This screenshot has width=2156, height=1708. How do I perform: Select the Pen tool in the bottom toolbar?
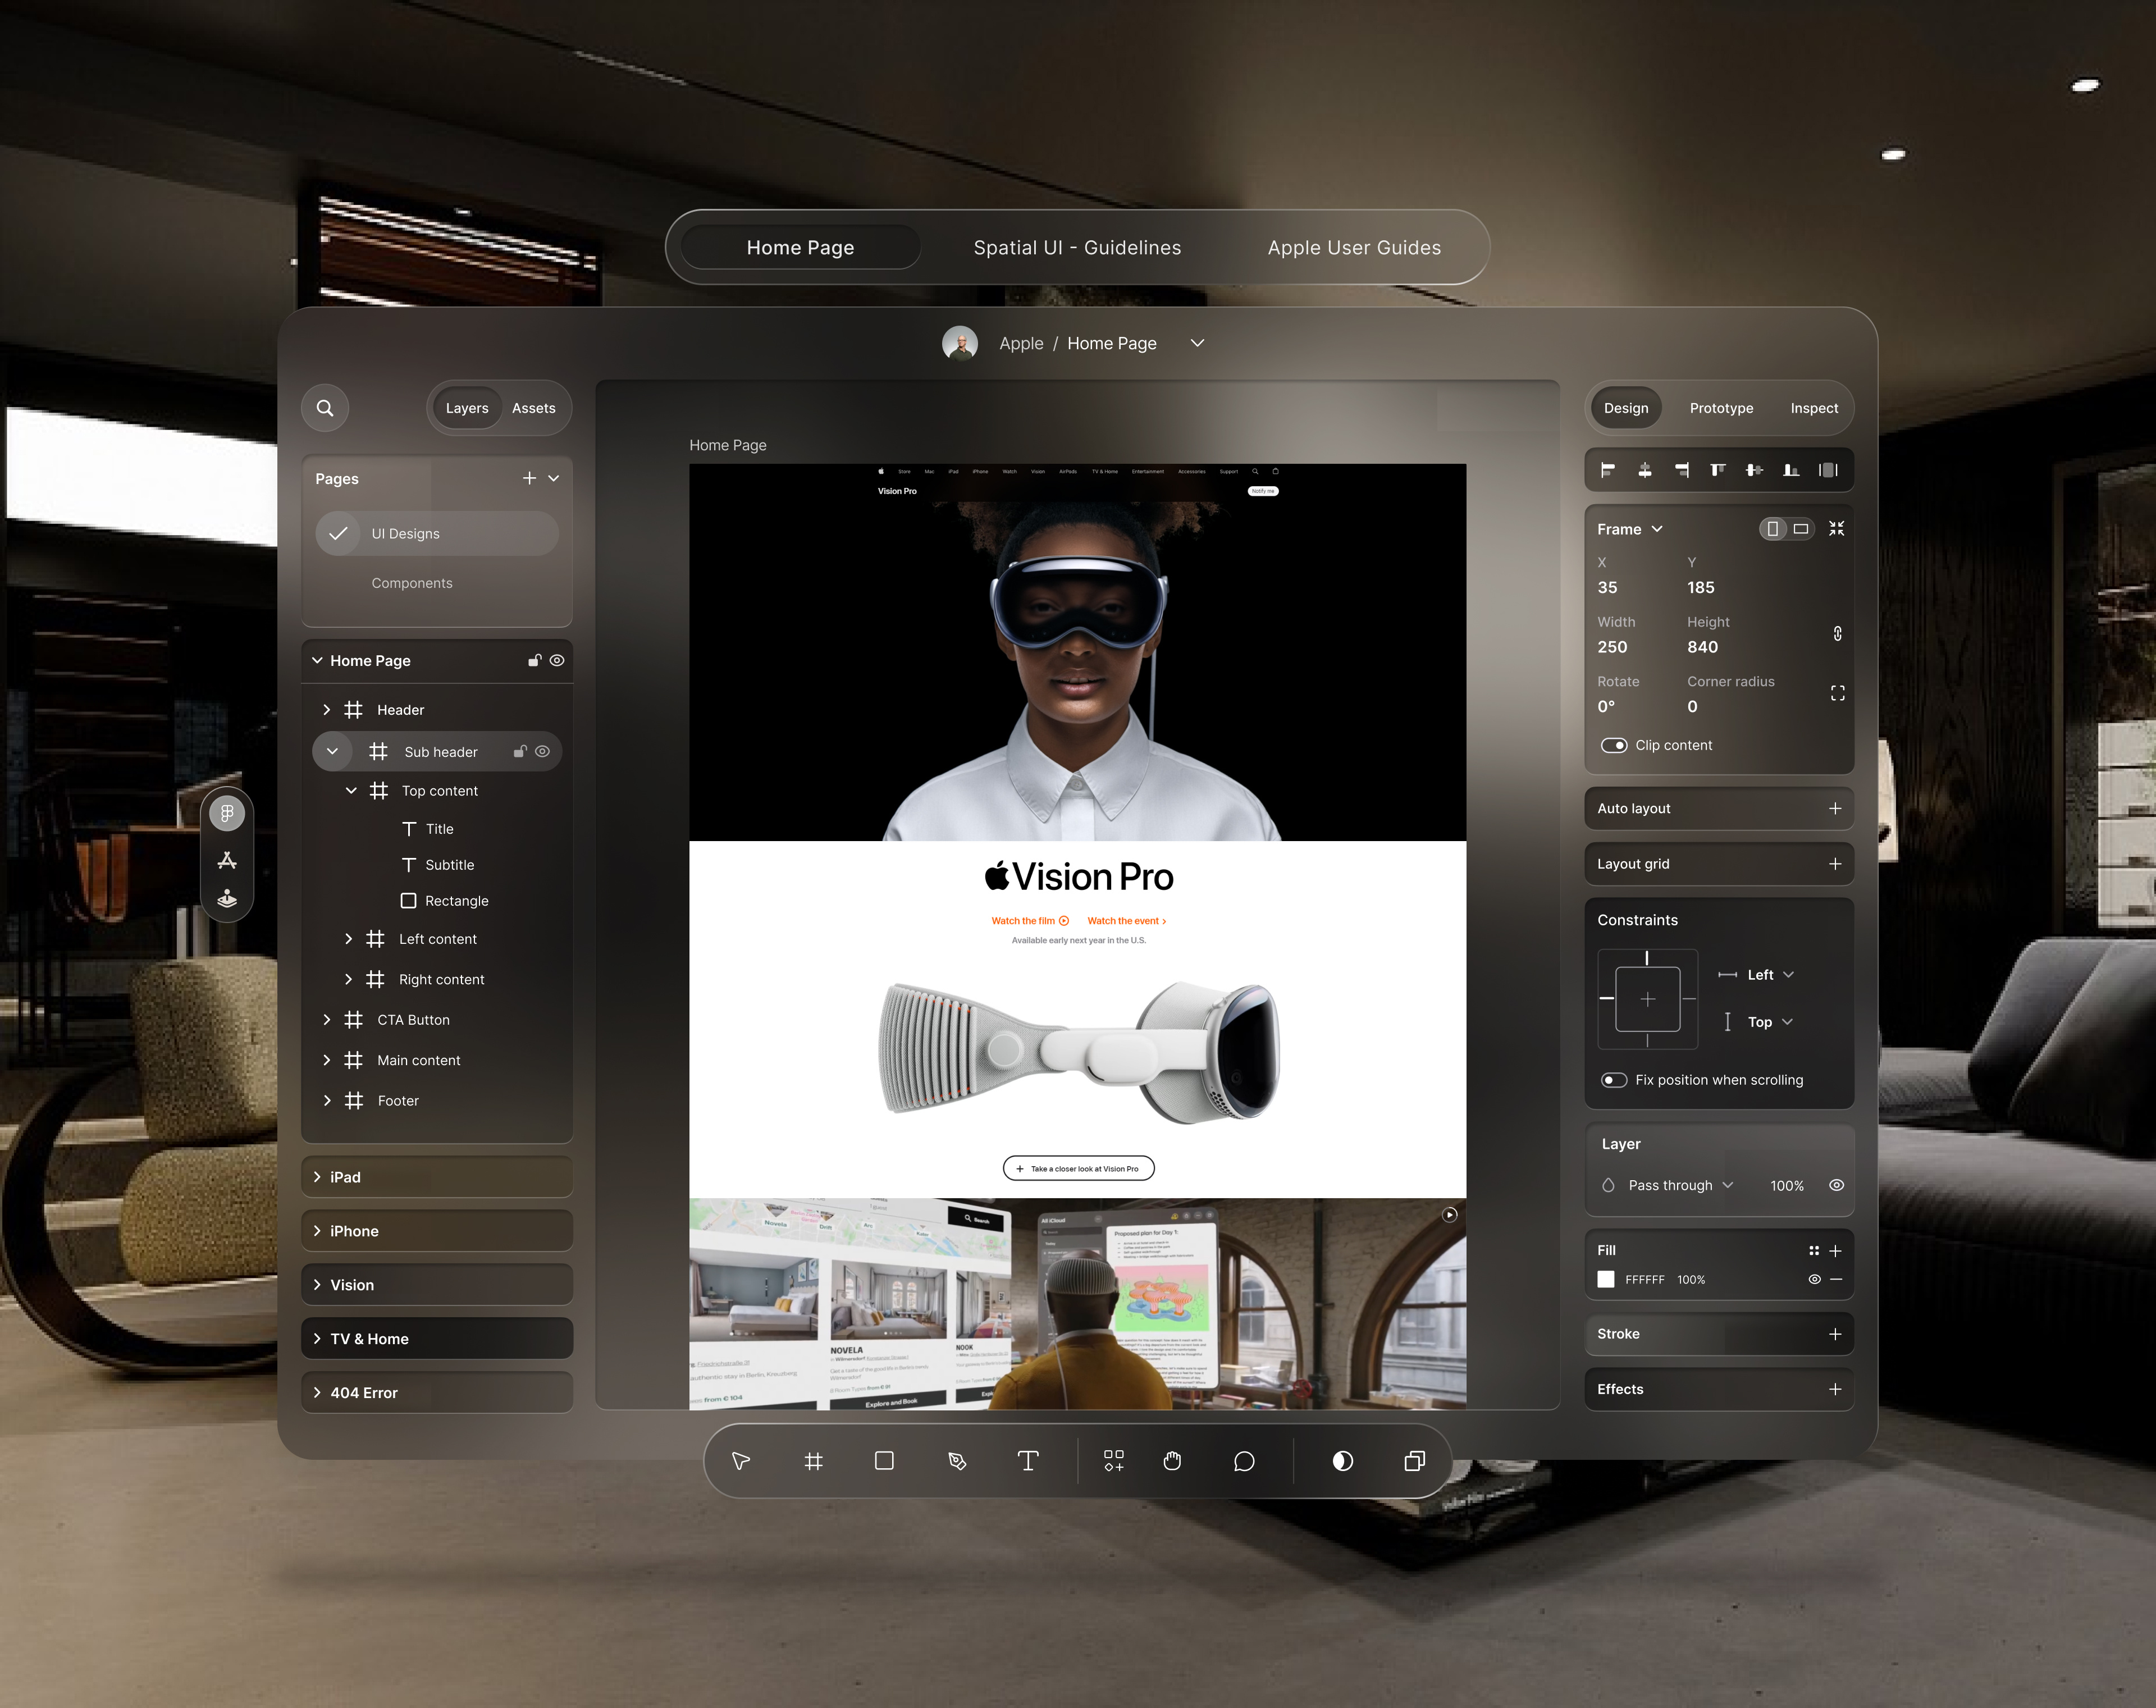(x=957, y=1461)
